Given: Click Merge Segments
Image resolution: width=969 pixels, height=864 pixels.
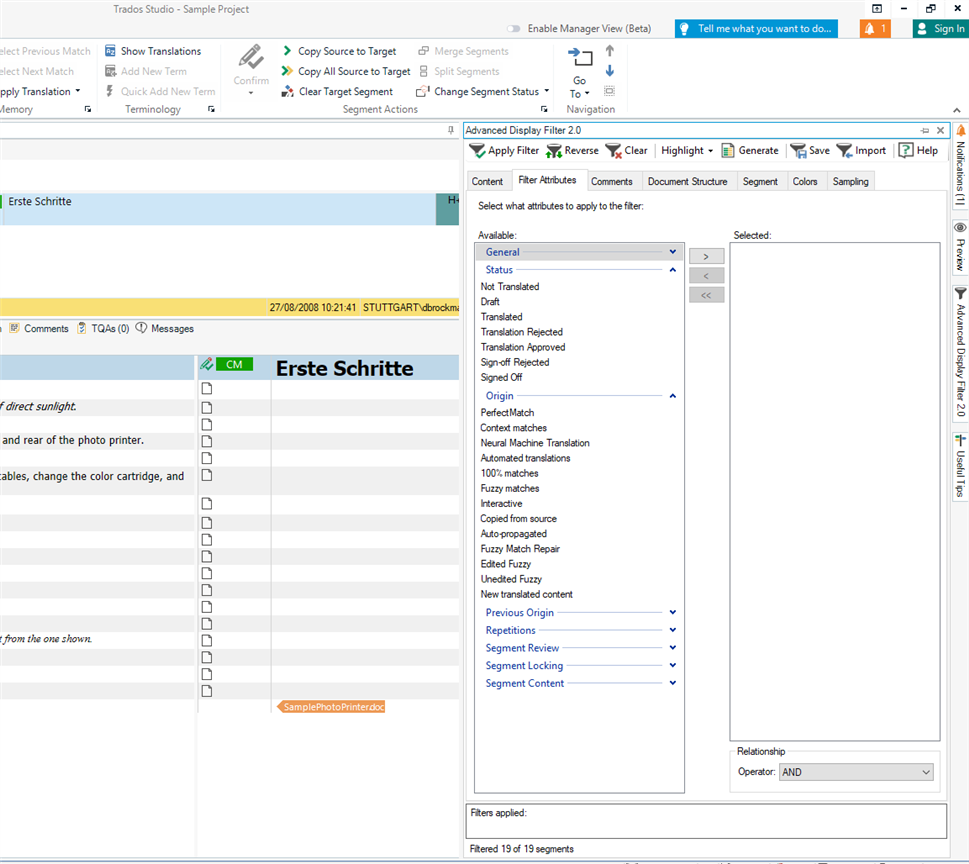Looking at the screenshot, I should point(463,51).
